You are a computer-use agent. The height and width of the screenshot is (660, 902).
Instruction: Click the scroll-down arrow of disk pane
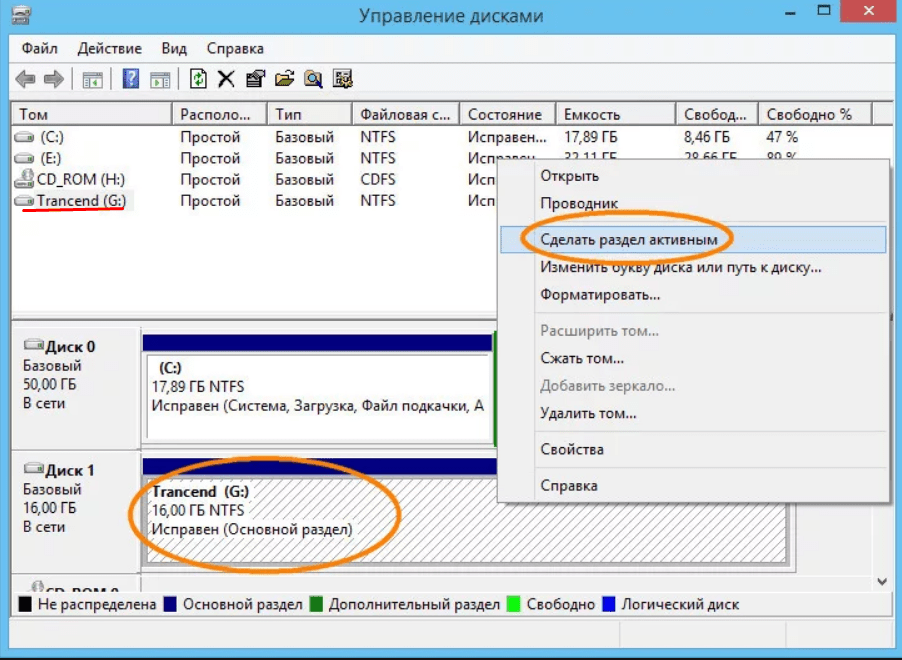coord(881,581)
